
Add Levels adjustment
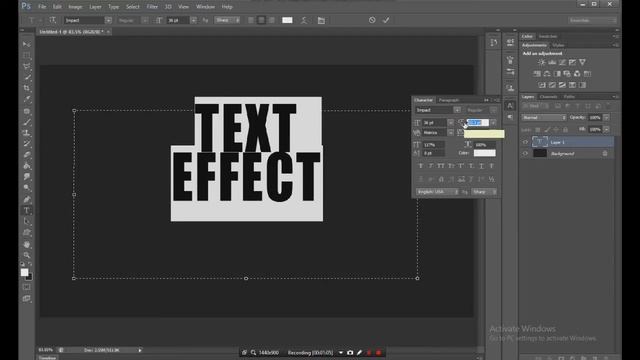coord(552,62)
